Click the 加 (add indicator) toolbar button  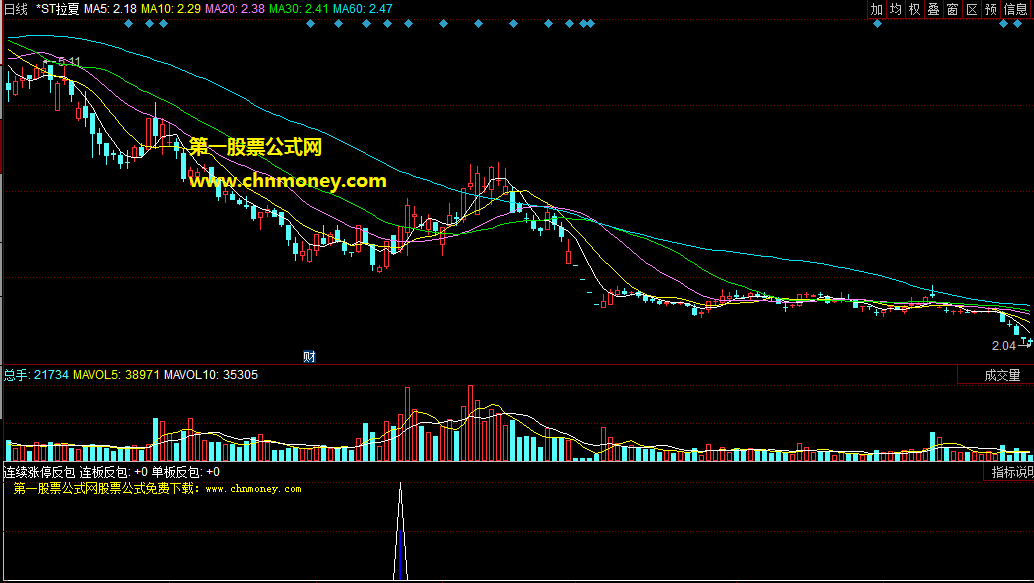(876, 9)
